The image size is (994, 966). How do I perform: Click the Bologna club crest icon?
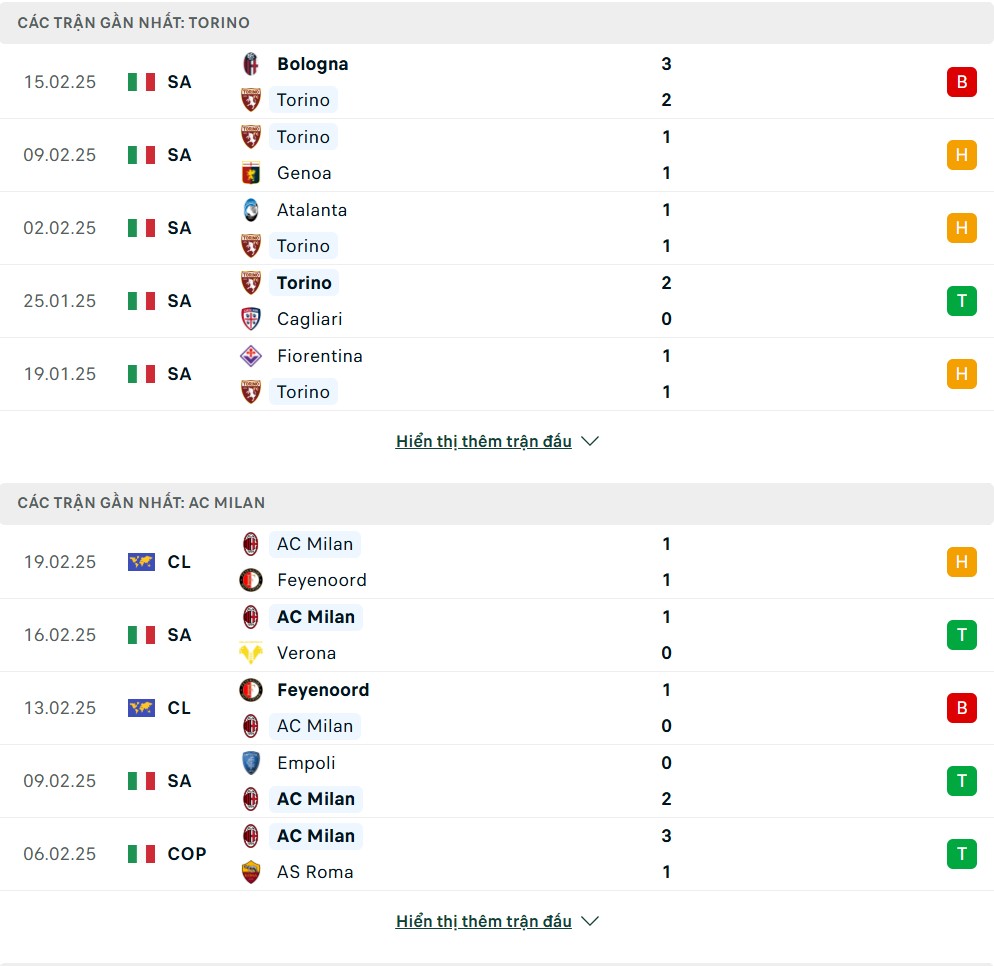(251, 64)
